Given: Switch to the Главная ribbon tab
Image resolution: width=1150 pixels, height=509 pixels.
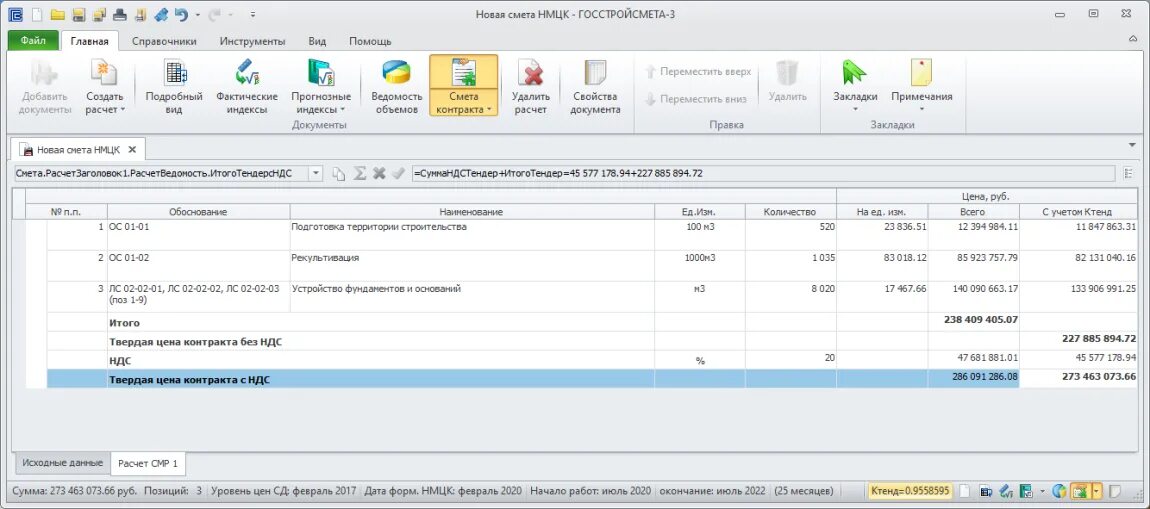Looking at the screenshot, I should point(89,41).
